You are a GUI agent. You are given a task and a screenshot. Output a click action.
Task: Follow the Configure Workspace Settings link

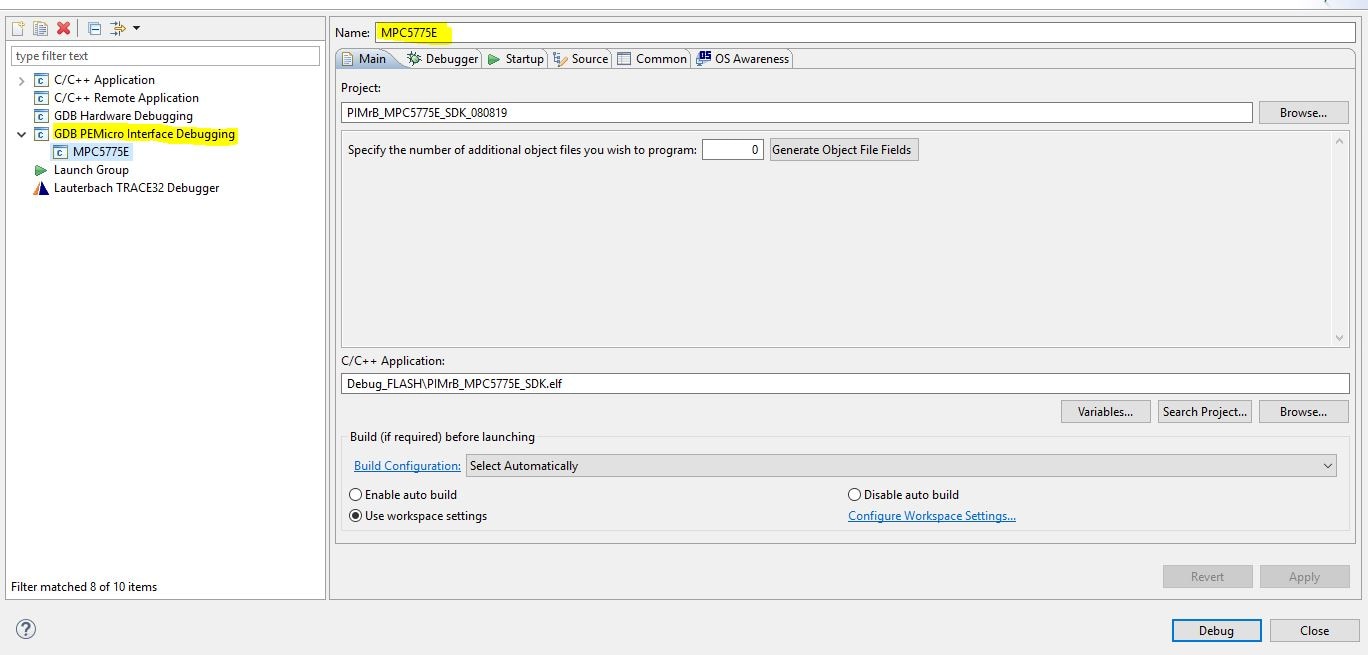click(931, 516)
